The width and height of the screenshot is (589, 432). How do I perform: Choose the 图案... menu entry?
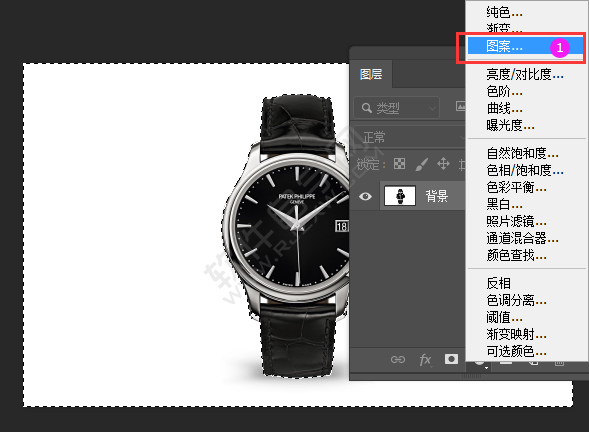[x=504, y=47]
